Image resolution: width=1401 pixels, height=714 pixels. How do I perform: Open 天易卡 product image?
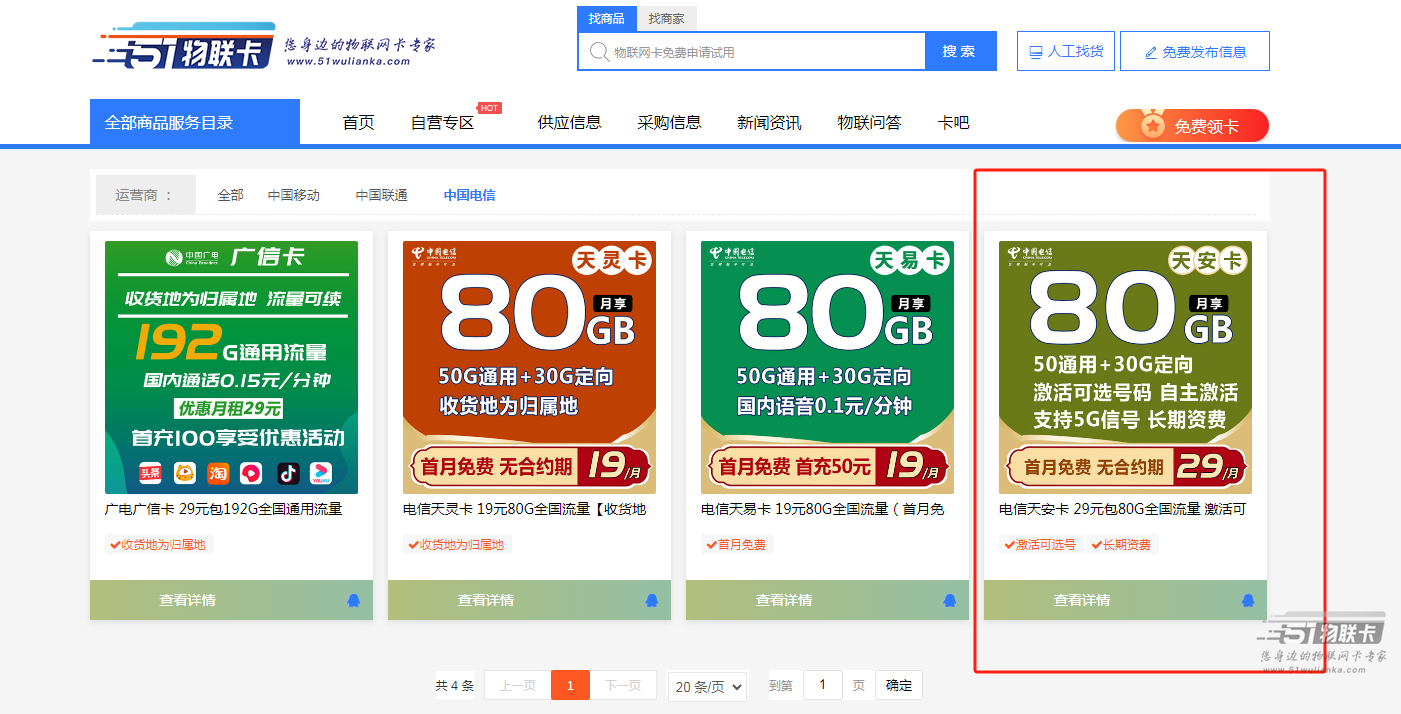click(x=827, y=367)
